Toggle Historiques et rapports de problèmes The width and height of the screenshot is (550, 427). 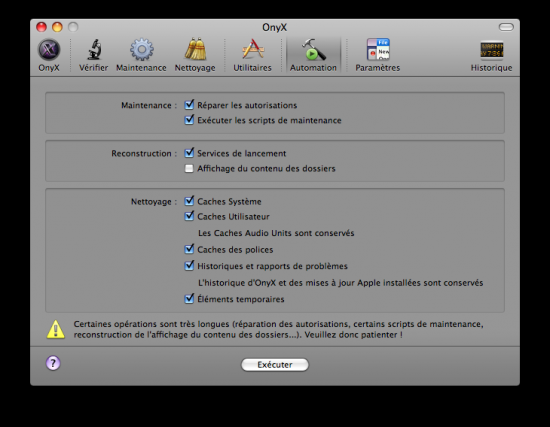point(189,266)
